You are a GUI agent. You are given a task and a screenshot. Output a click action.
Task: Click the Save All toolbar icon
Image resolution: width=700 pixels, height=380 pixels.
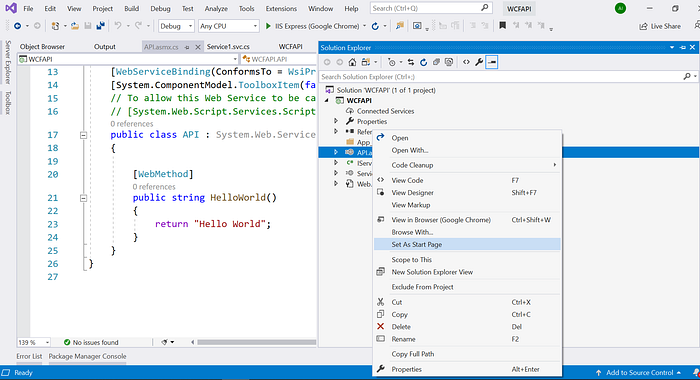pos(100,26)
